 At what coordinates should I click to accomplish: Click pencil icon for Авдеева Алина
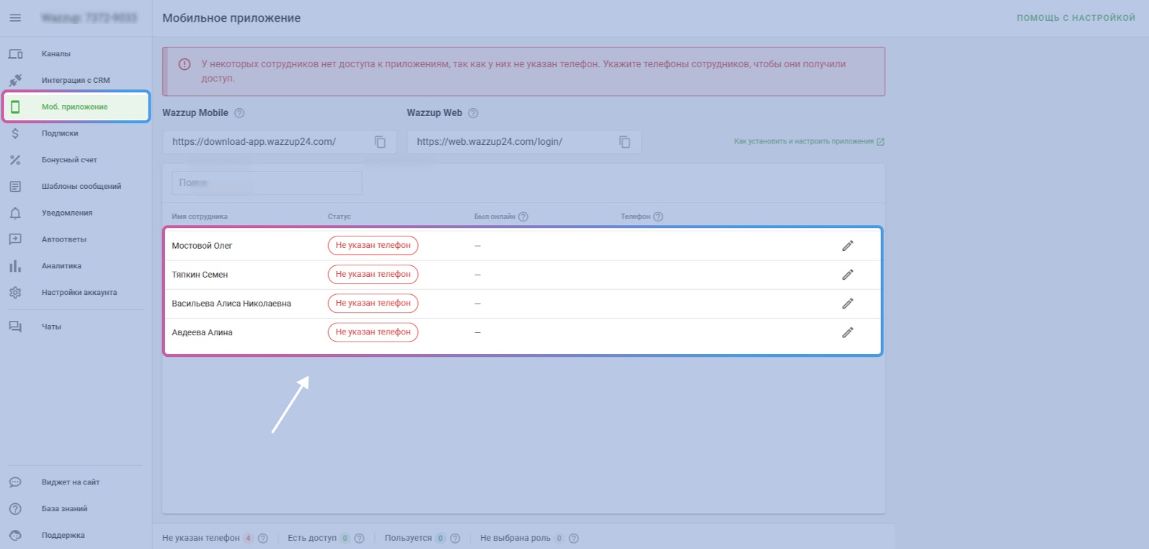coord(847,332)
